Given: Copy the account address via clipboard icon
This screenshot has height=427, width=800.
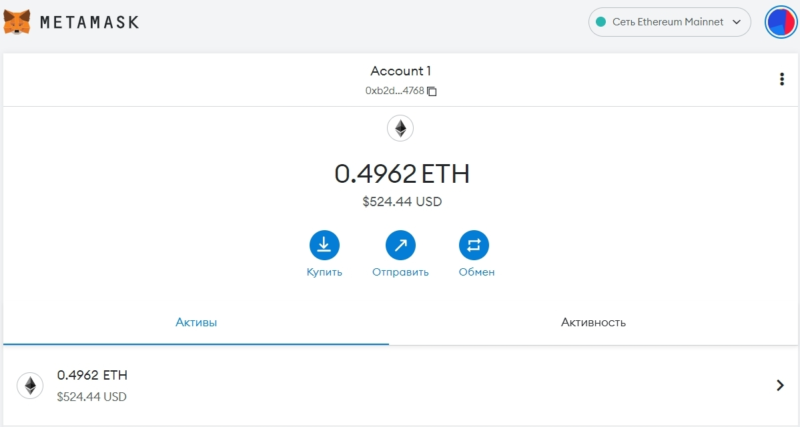Looking at the screenshot, I should [x=432, y=91].
